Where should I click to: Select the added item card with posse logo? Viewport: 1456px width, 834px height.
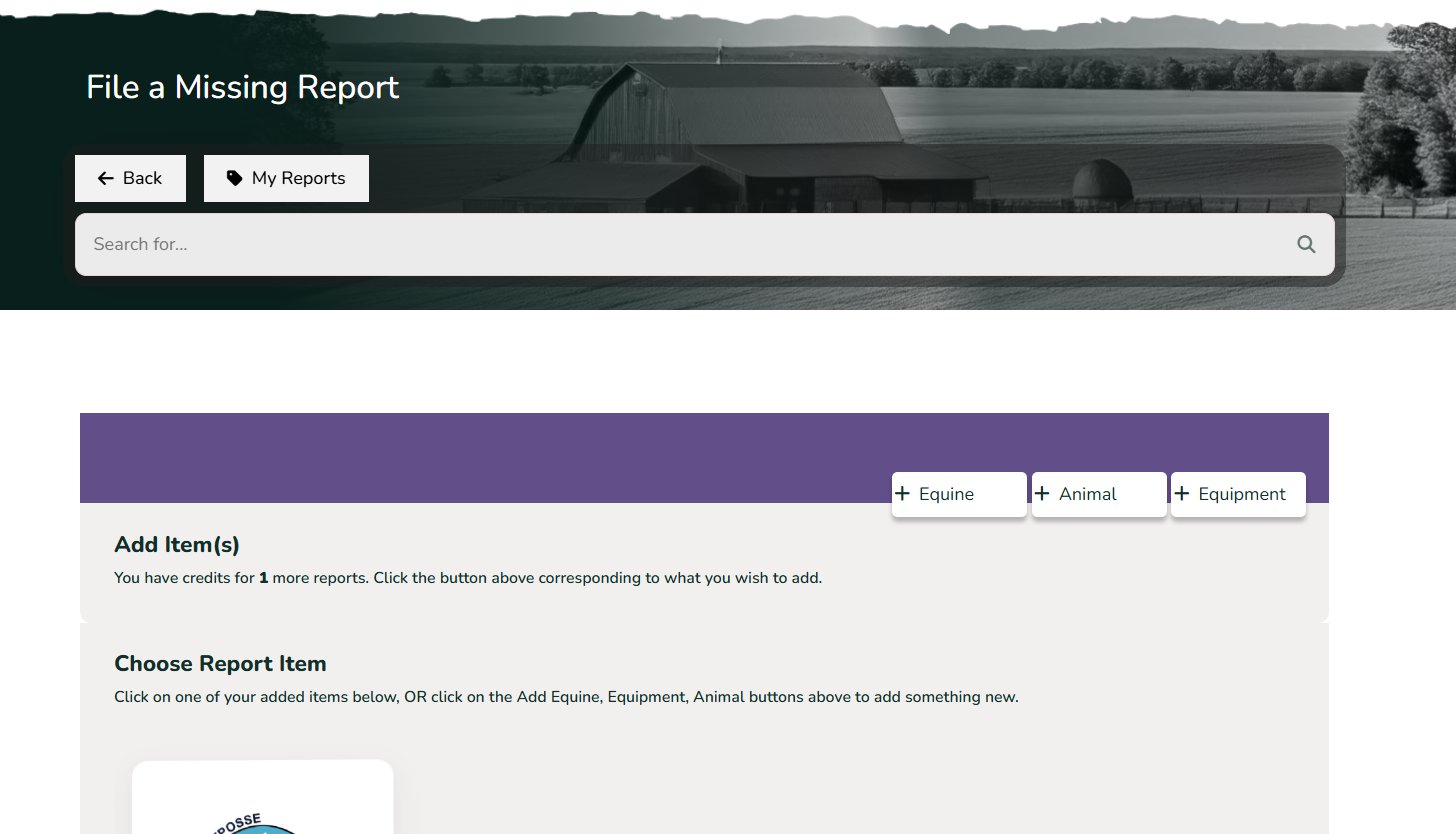(x=262, y=797)
